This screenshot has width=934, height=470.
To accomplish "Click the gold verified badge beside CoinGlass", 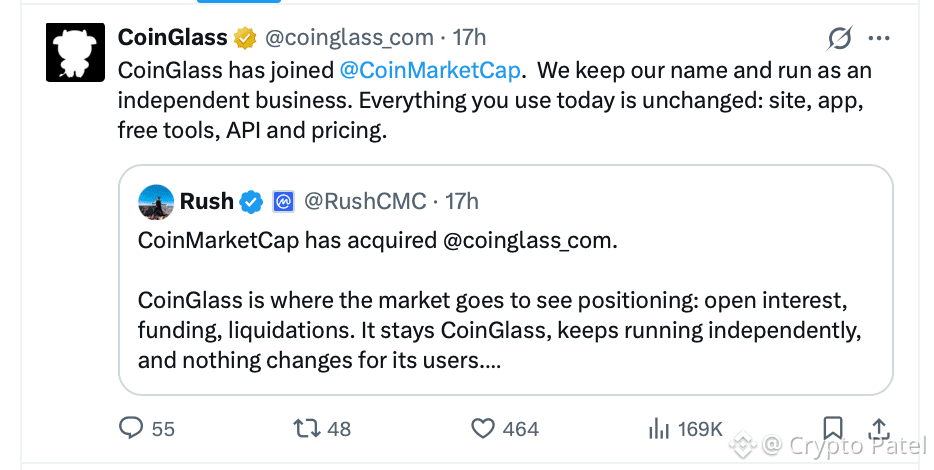I will click(x=245, y=38).
